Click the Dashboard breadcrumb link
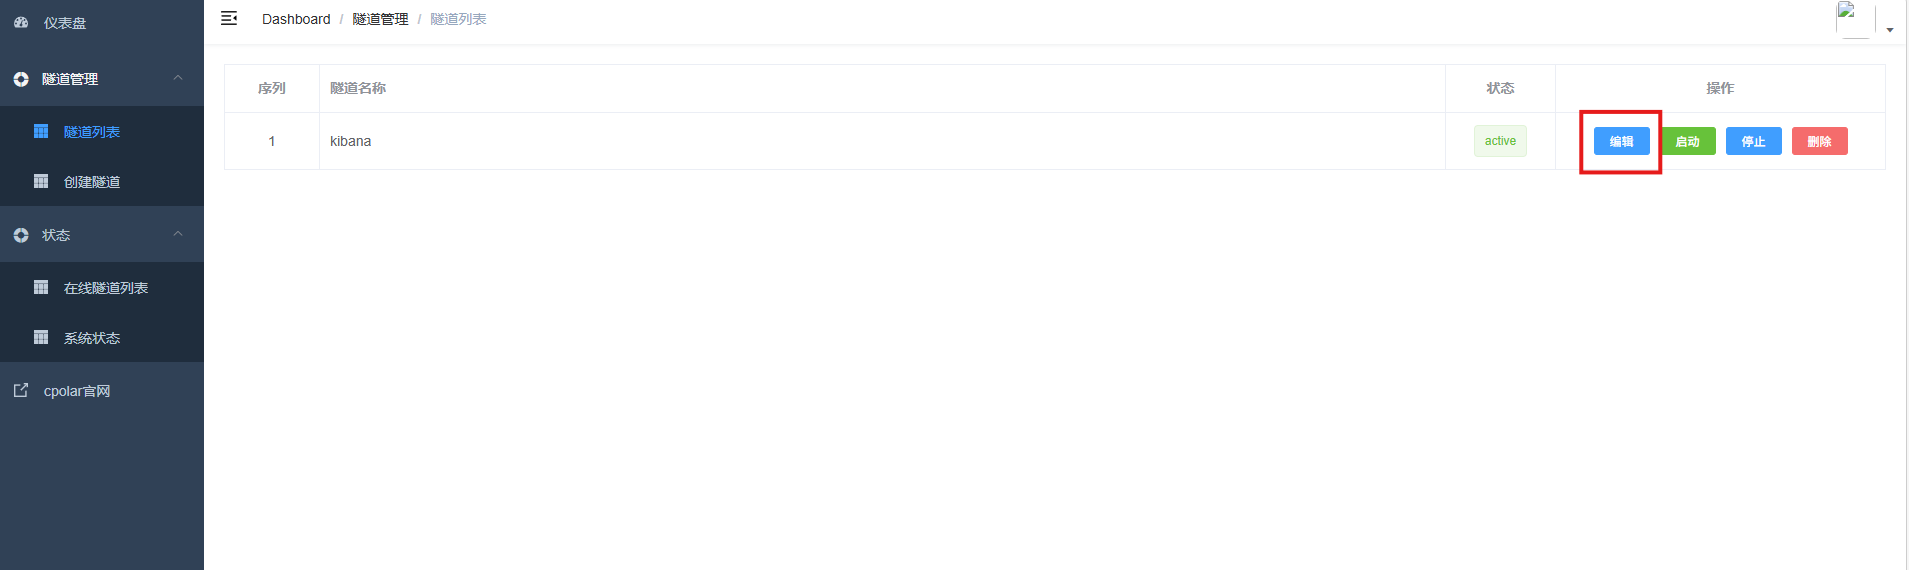 [x=296, y=19]
